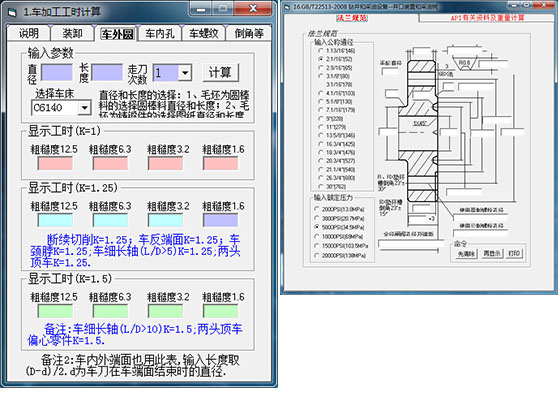Open the 走刀次数 dropdown arrow
The image size is (560, 394).
coord(185,73)
